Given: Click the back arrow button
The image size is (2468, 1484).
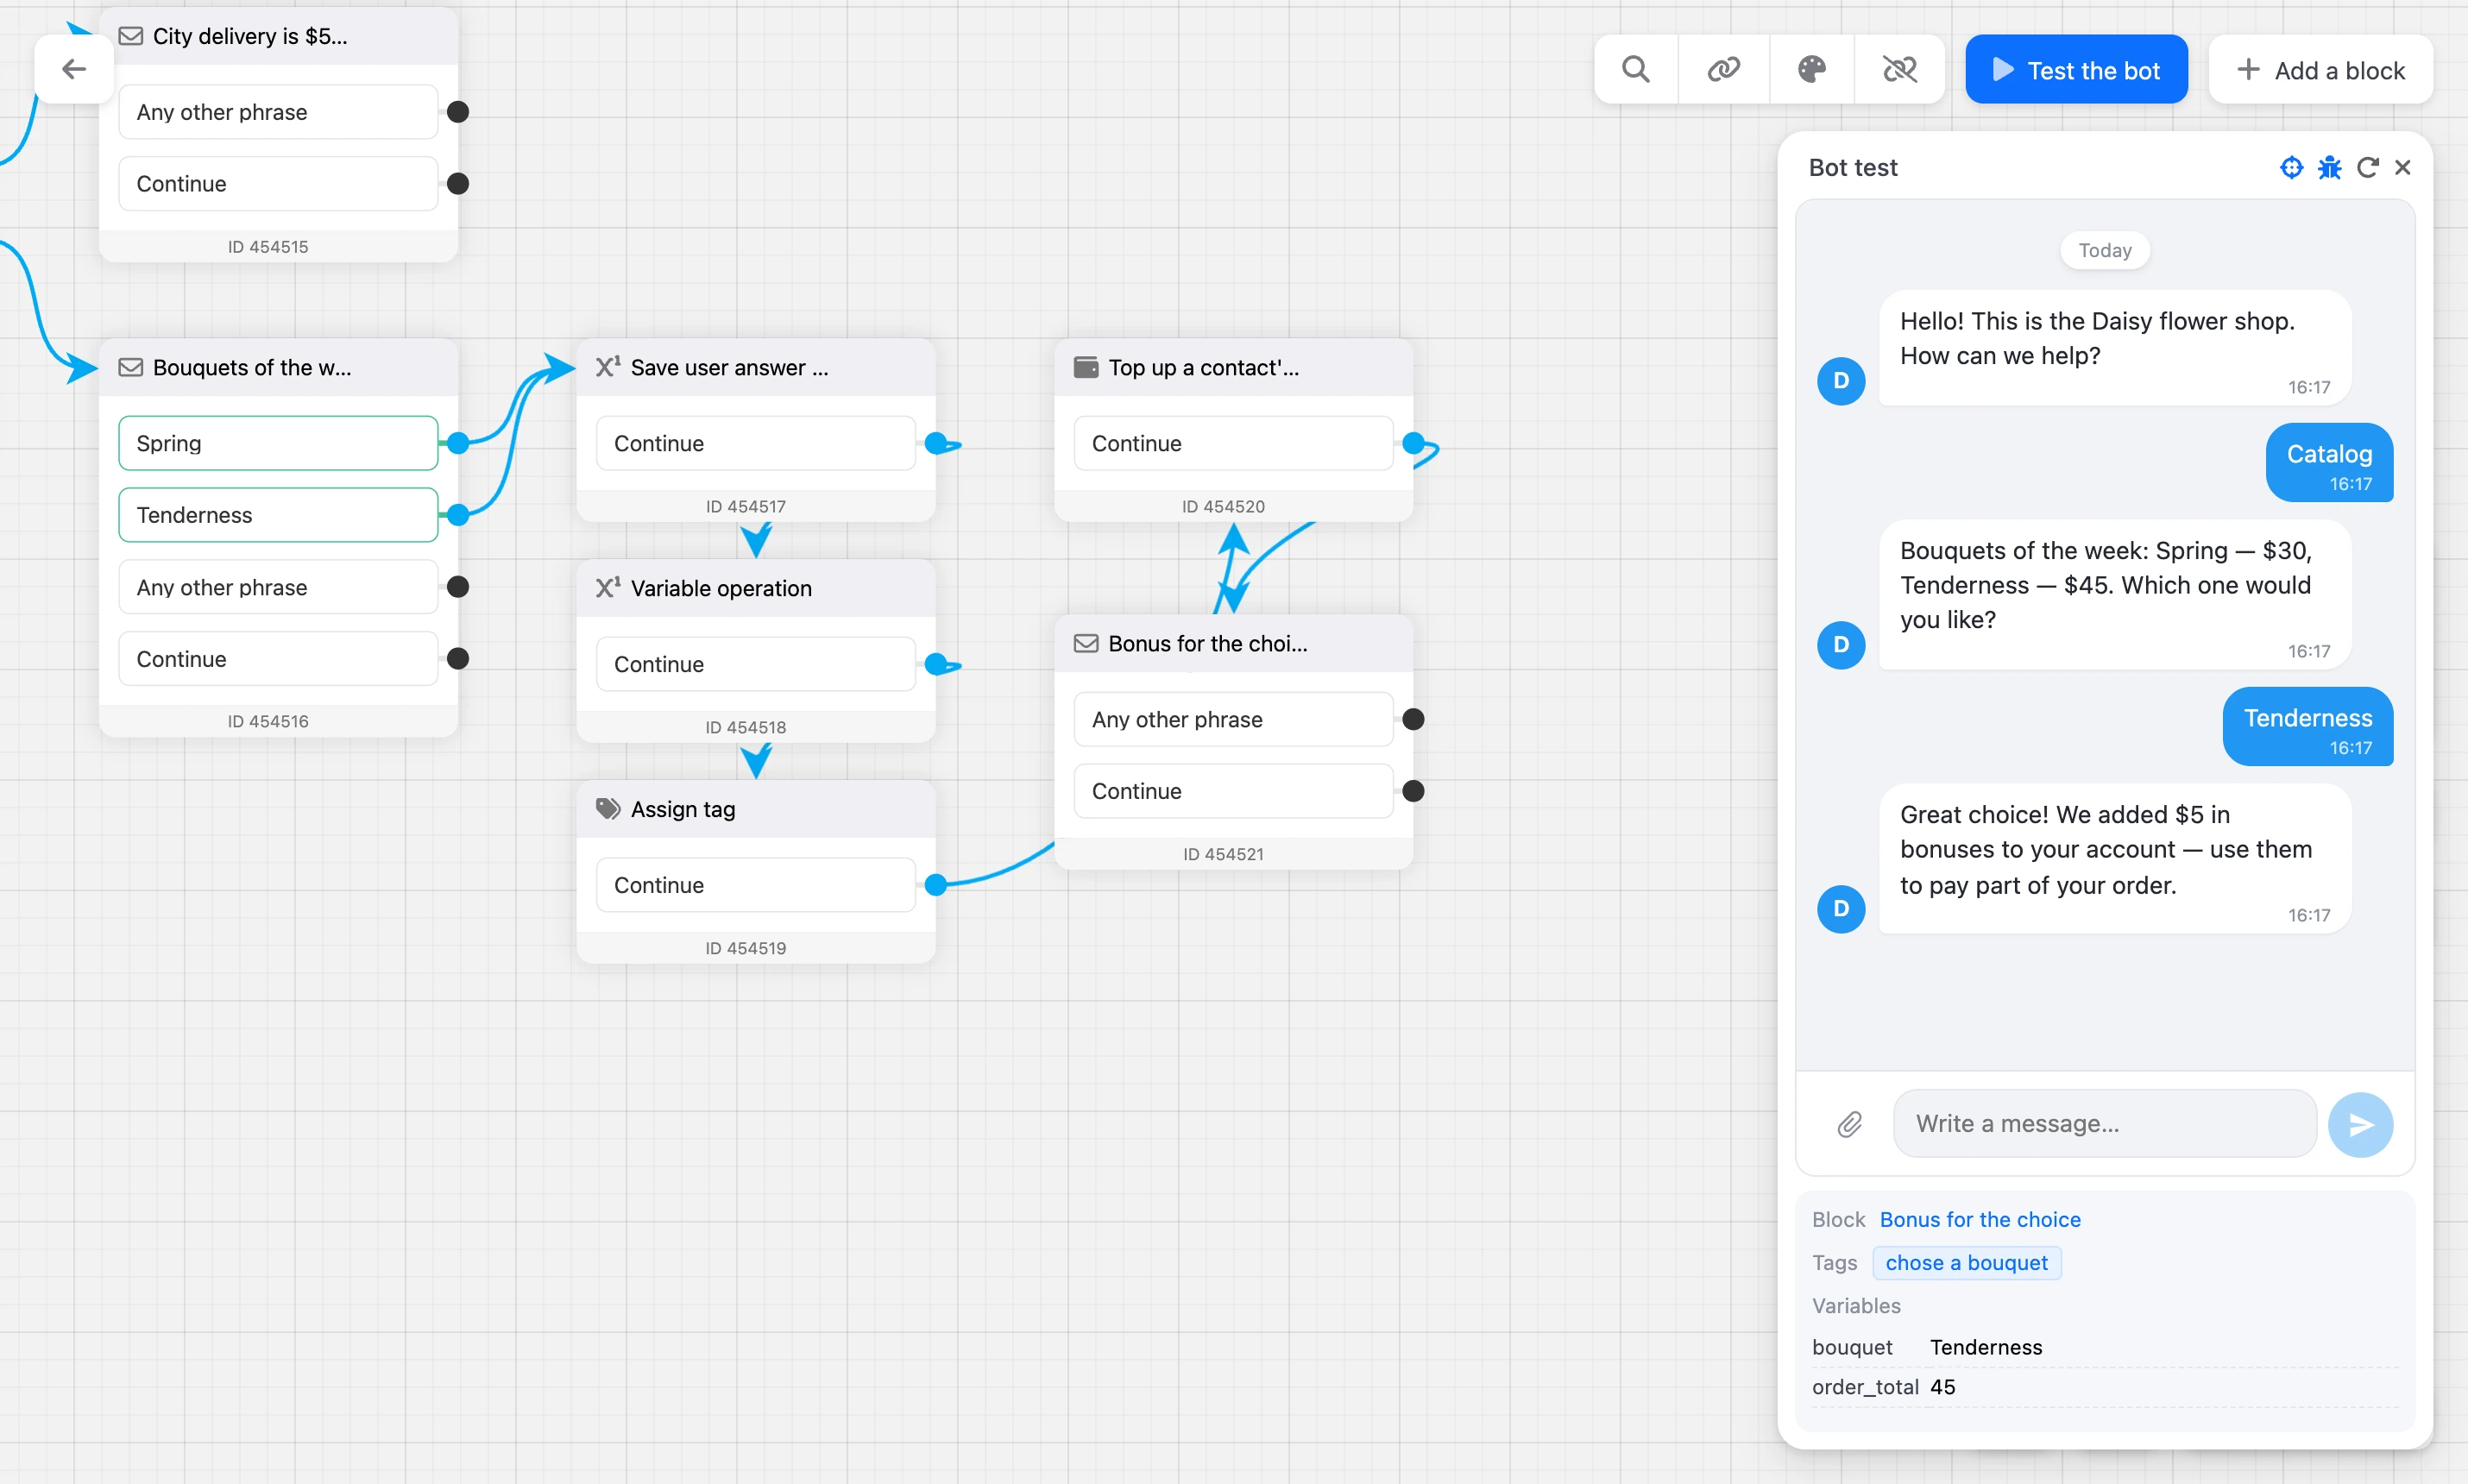Looking at the screenshot, I should click(73, 69).
